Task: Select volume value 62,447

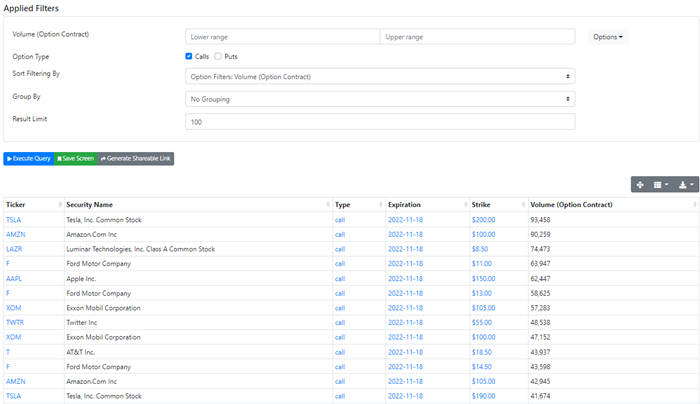Action: (540, 279)
